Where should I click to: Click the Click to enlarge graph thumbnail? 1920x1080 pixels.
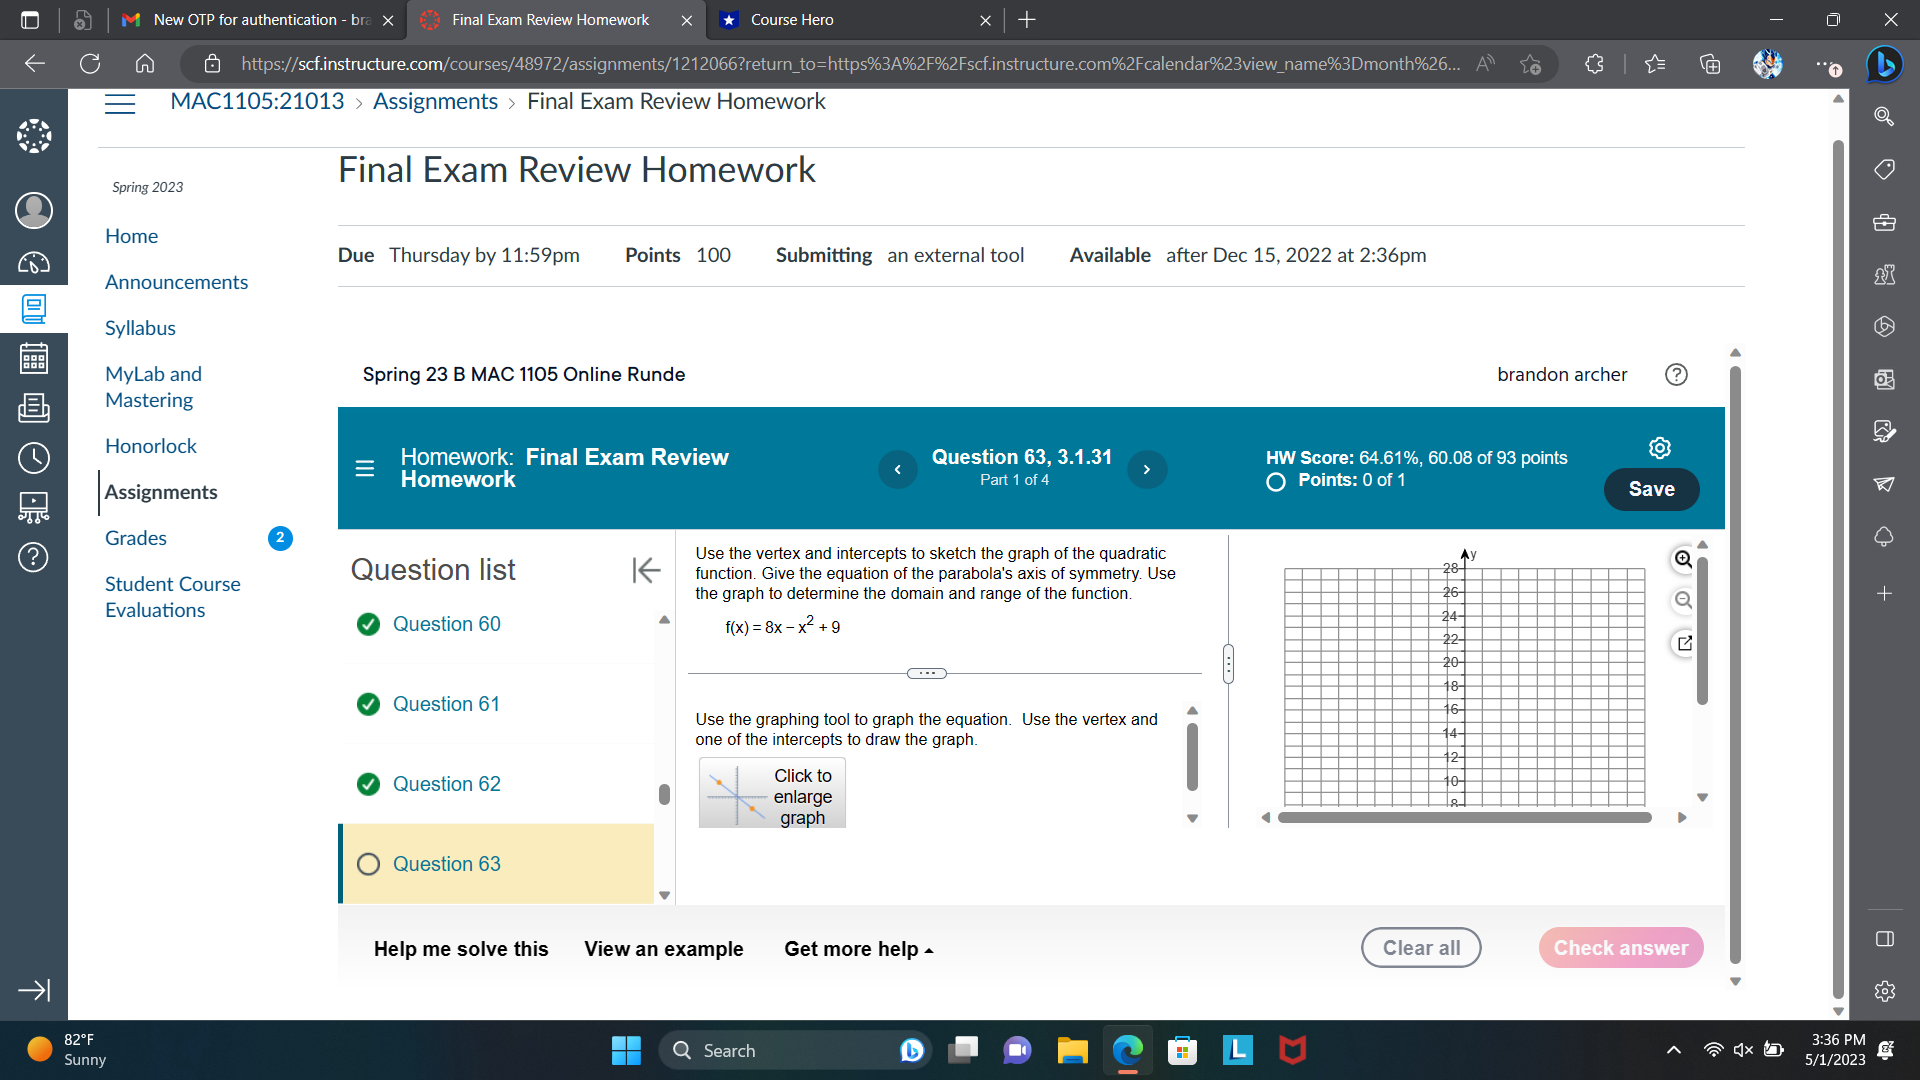[771, 793]
